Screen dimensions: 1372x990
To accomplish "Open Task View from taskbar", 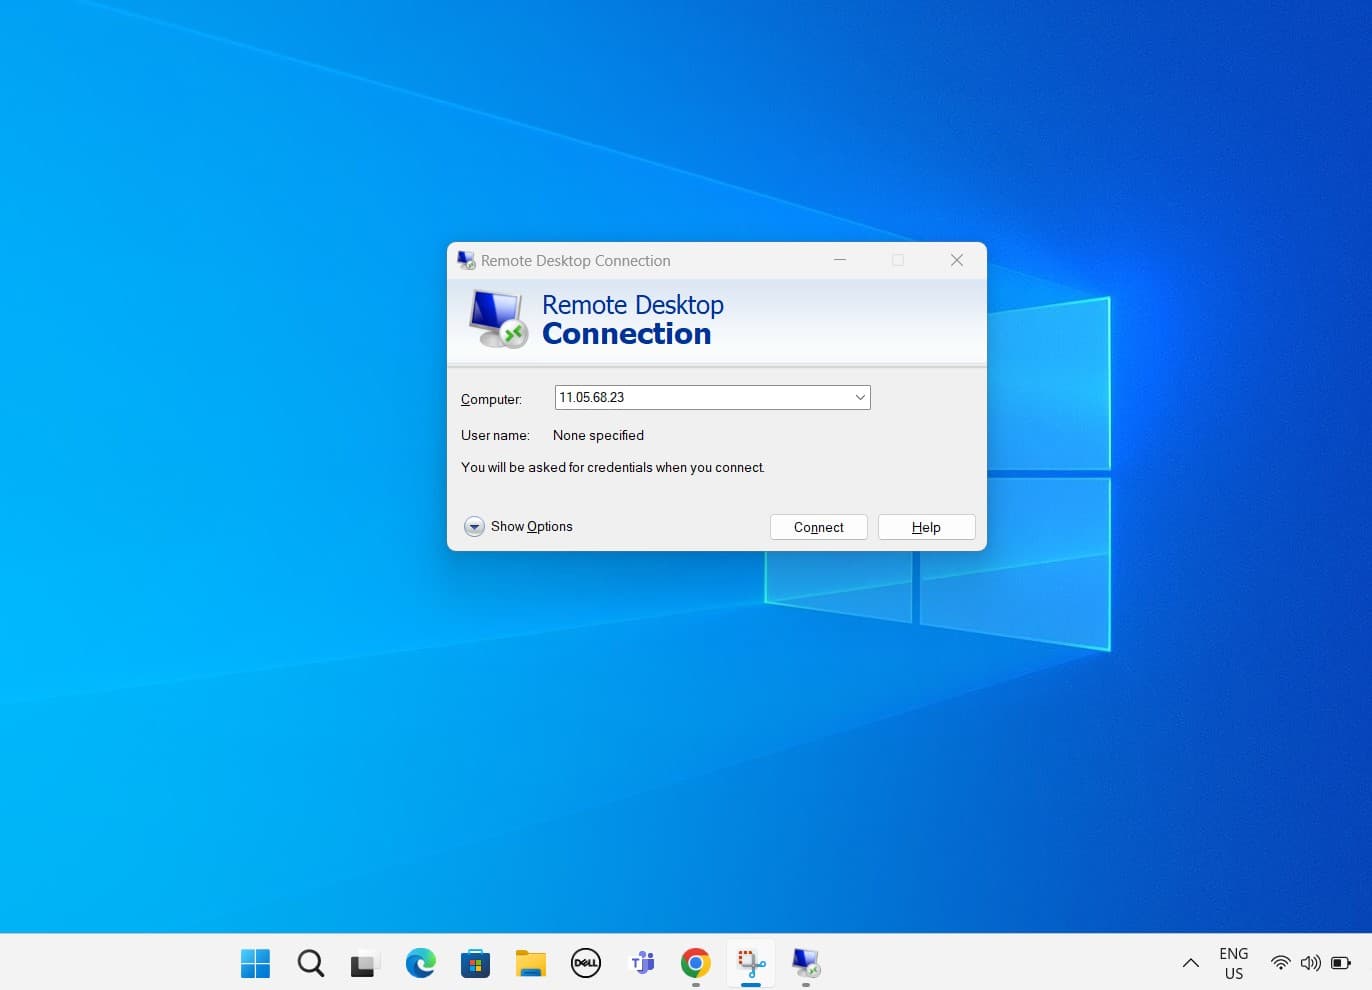I will 365,963.
